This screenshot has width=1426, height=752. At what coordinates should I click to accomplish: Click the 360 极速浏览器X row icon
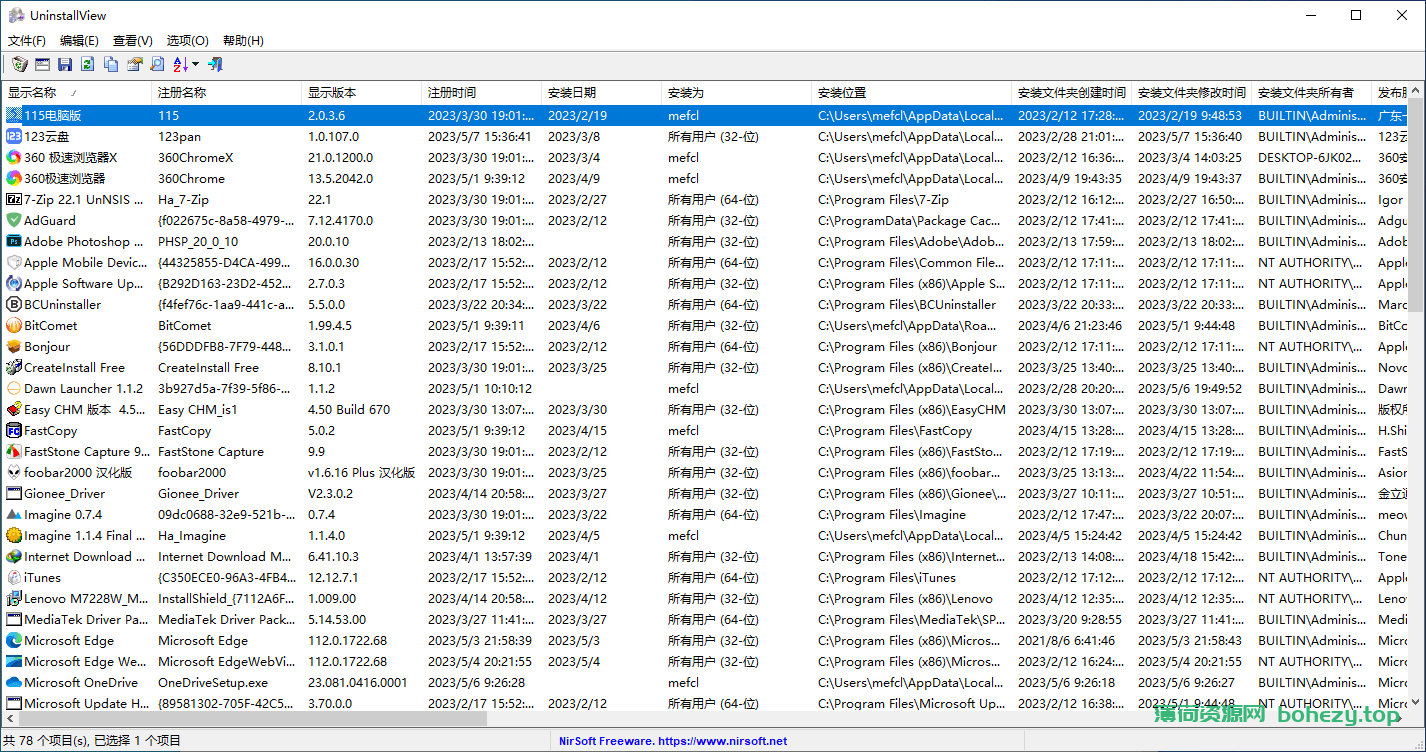click(14, 157)
